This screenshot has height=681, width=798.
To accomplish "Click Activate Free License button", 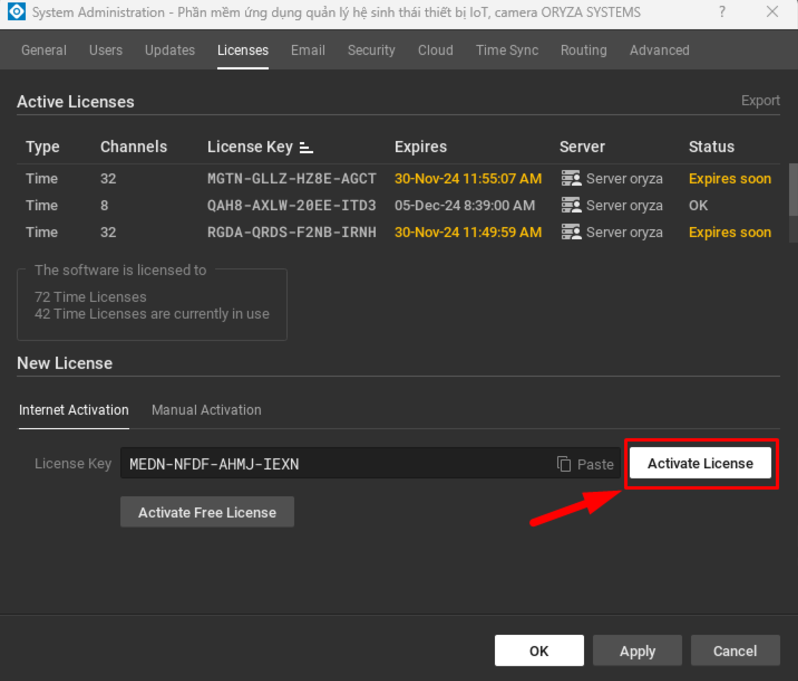I will tap(207, 512).
